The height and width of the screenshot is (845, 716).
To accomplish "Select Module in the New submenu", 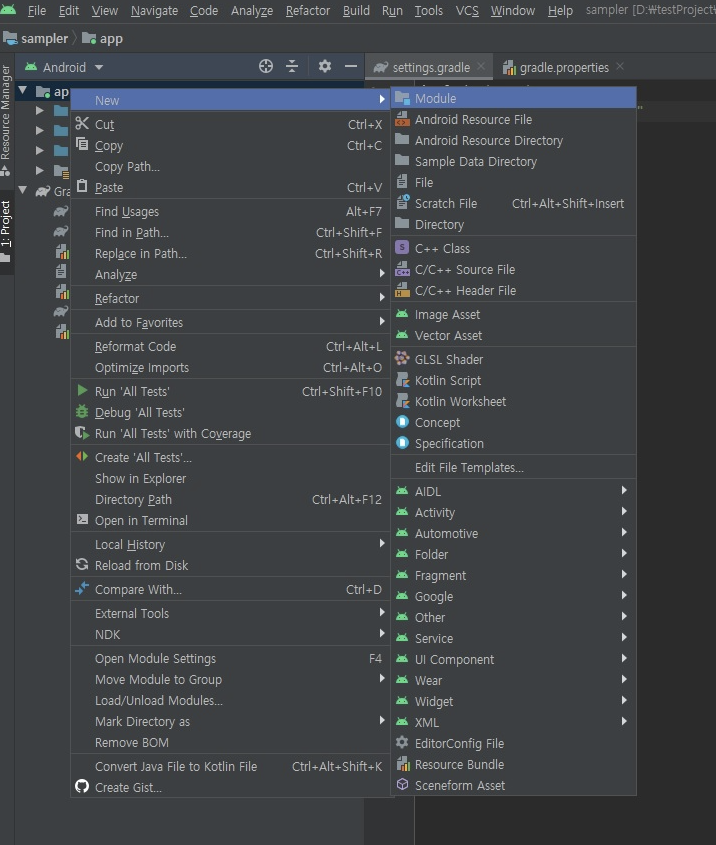I will 513,98.
